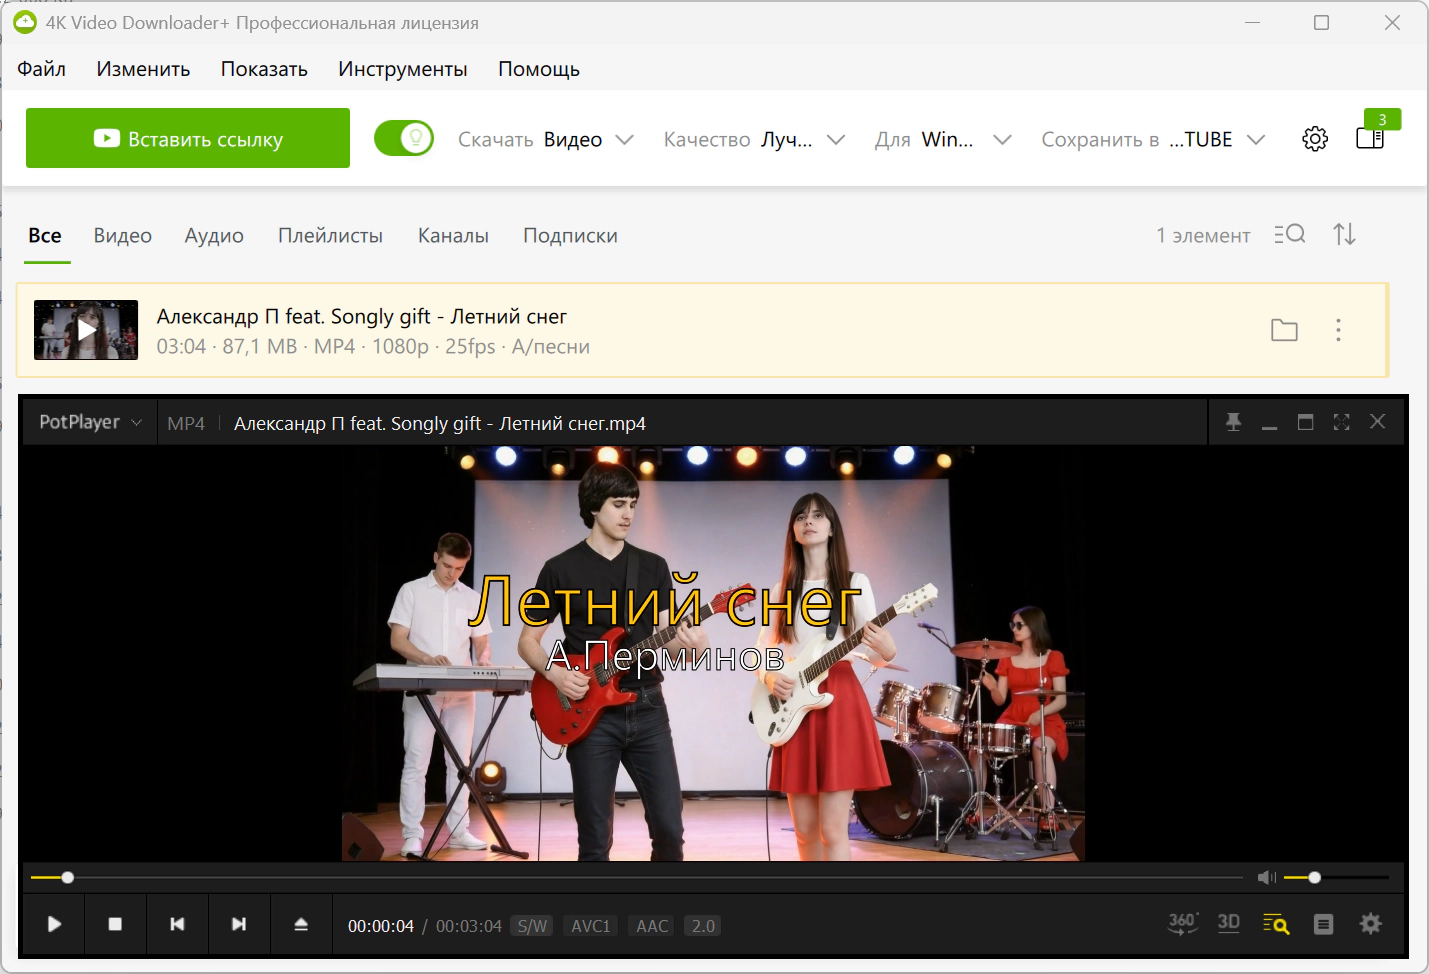The height and width of the screenshot is (974, 1429).
Task: Open PotPlayer preferences gear
Action: coord(1370,924)
